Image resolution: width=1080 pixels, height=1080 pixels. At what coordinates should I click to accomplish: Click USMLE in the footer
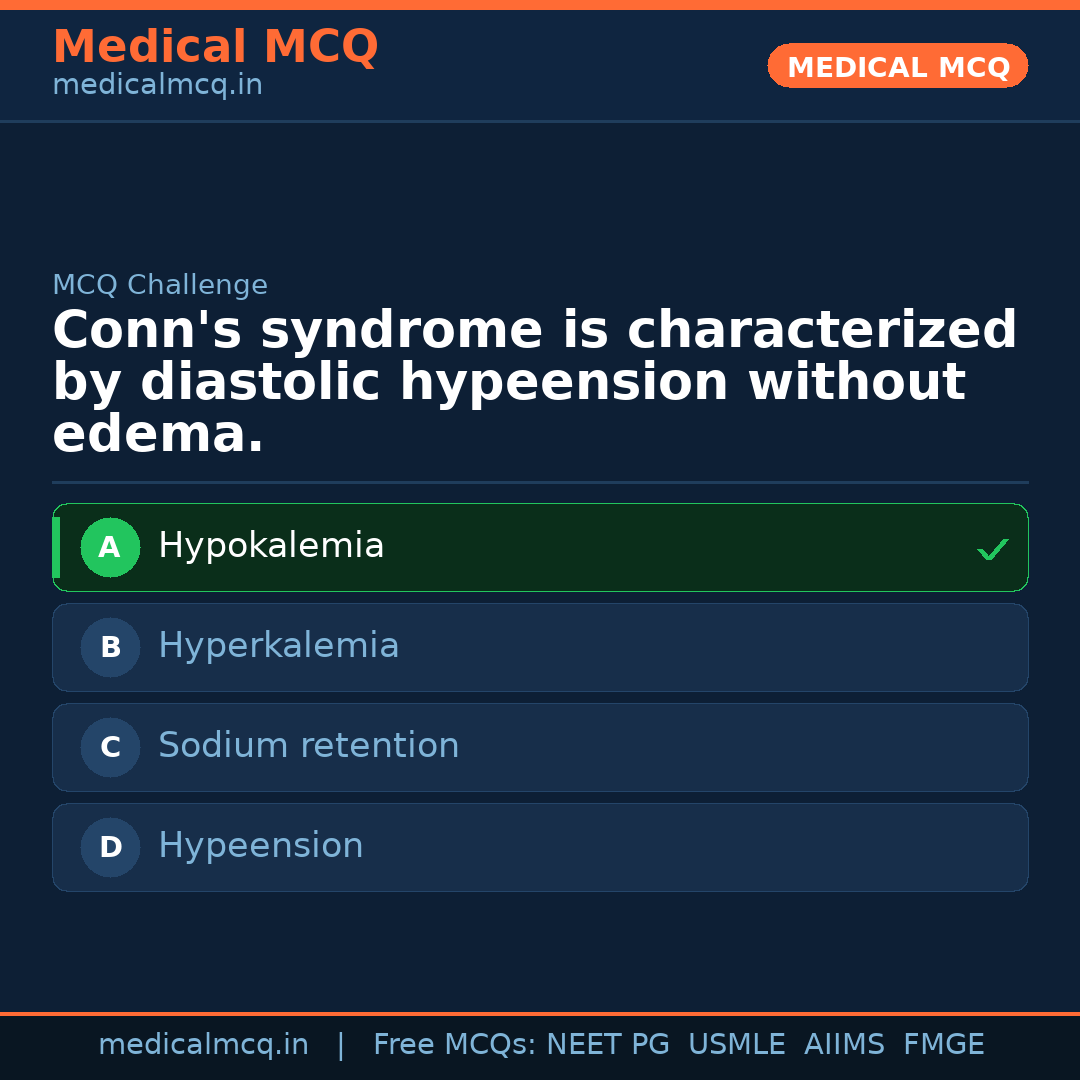736,1045
